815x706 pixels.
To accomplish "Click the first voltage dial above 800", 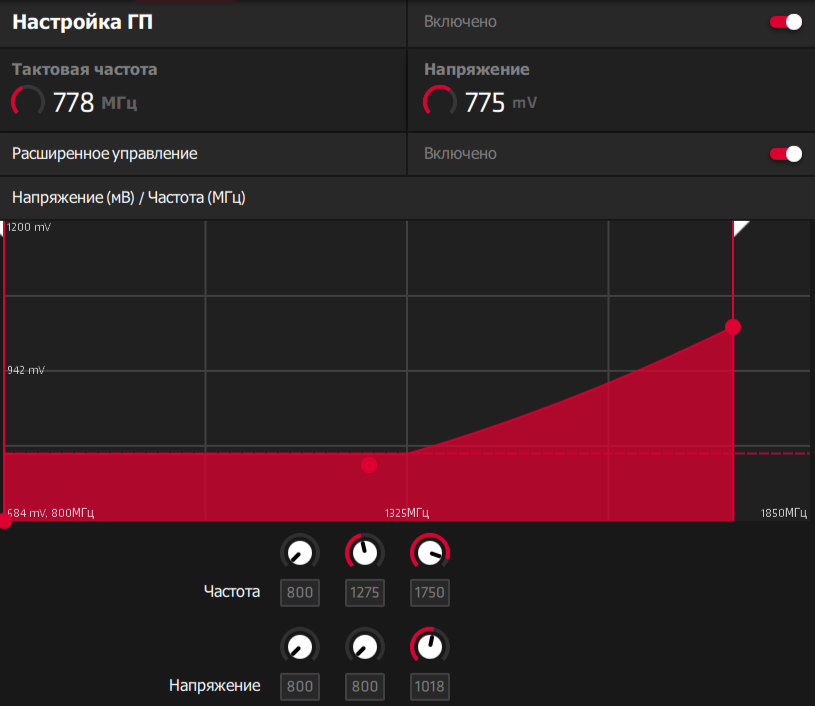I will tap(300, 647).
